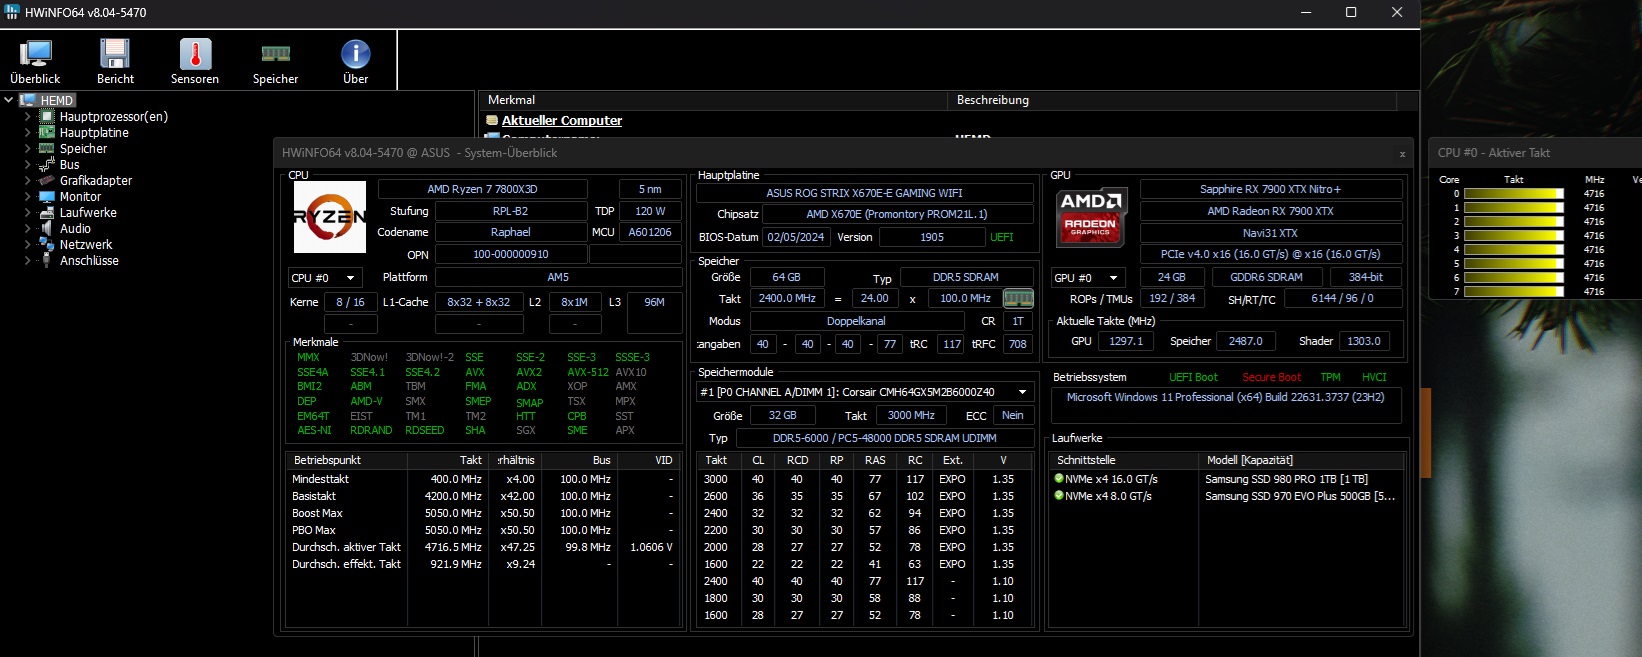Select the Bus tree item label

[69, 165]
